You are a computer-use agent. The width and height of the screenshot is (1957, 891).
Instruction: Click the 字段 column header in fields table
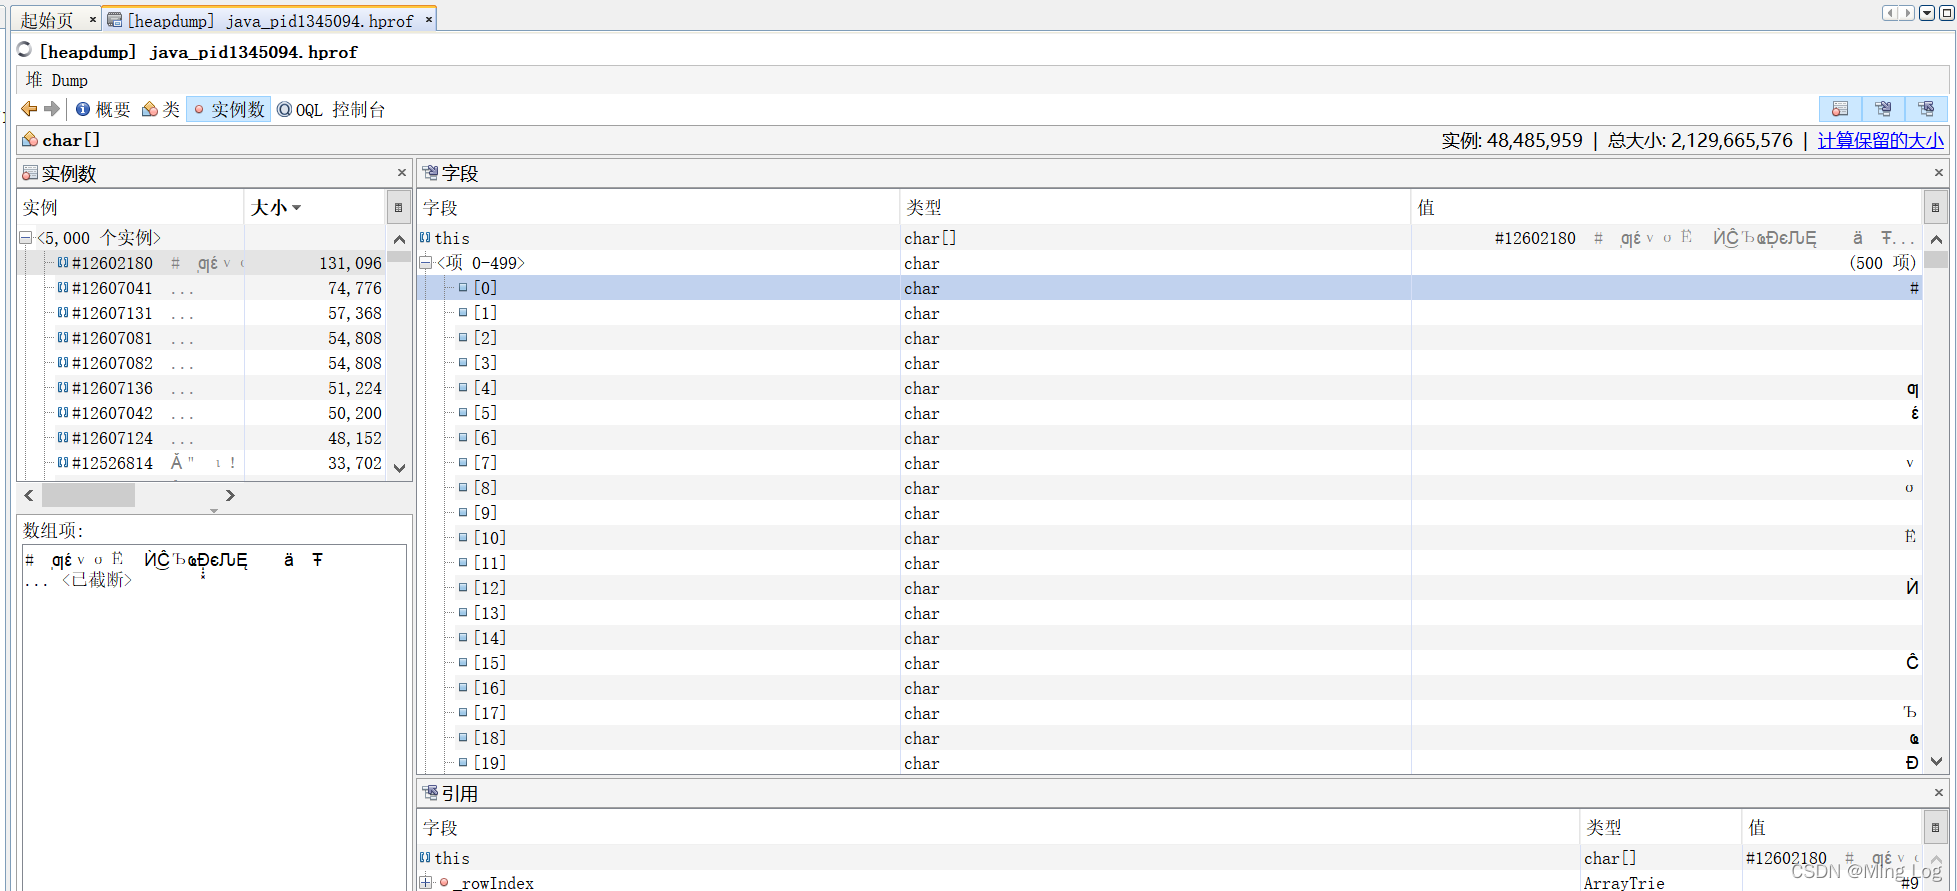658,207
